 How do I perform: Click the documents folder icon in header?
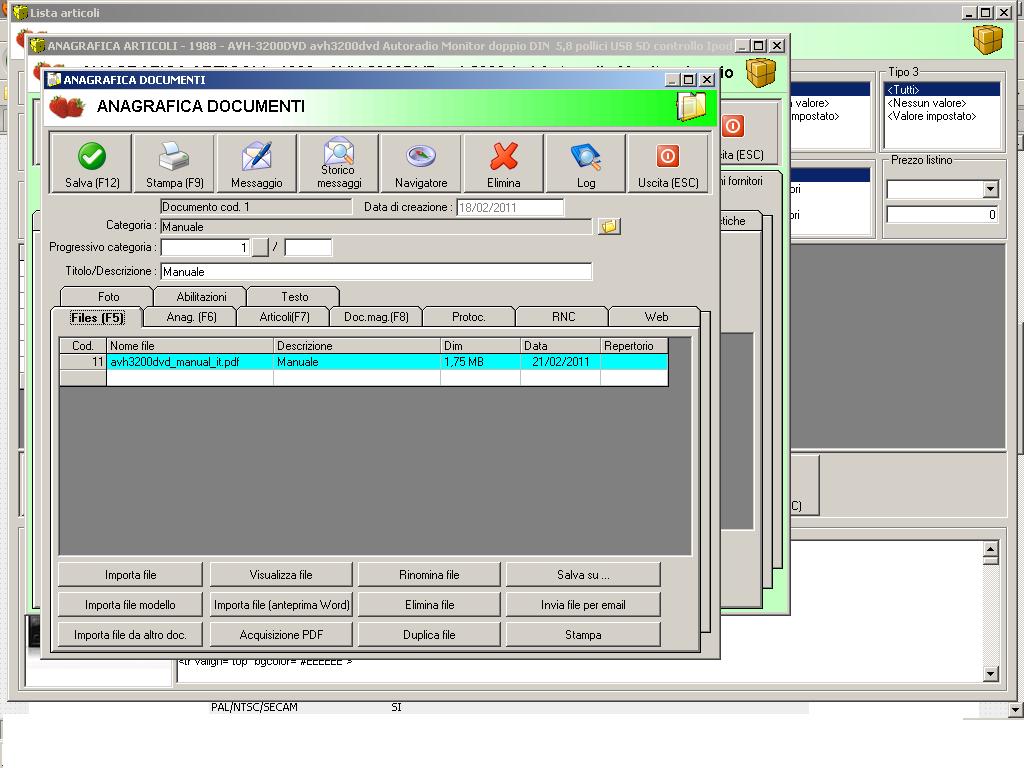coord(691,106)
